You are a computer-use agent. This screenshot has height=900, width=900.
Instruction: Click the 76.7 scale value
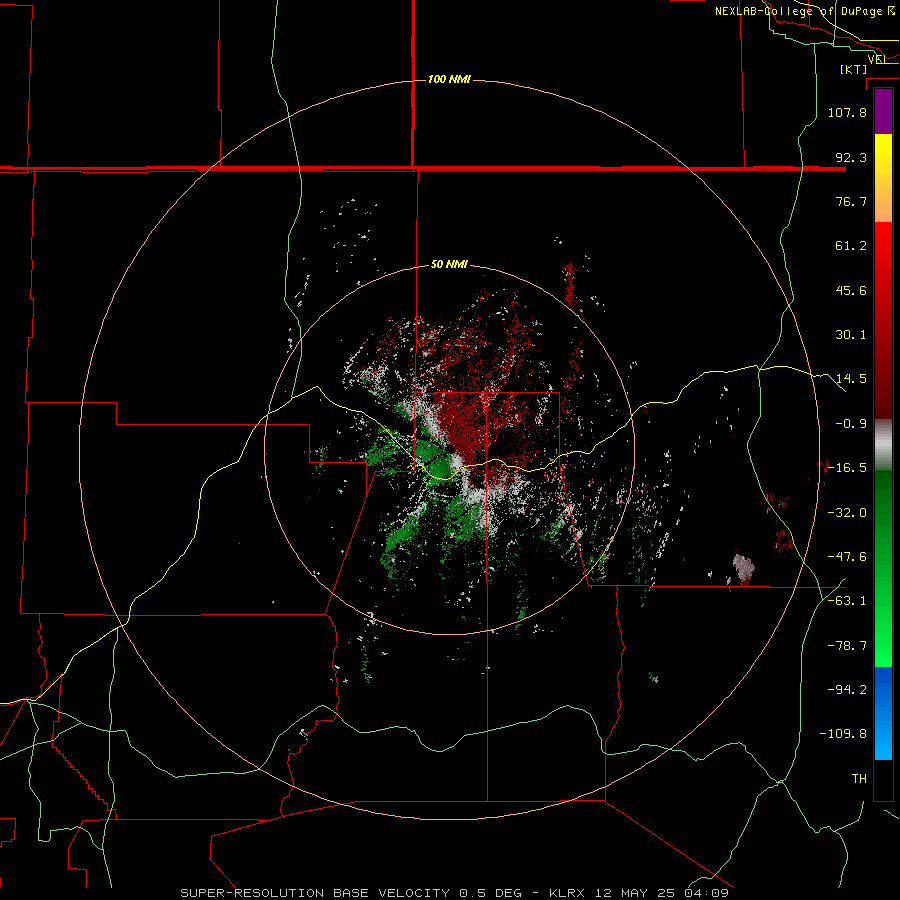click(x=851, y=201)
